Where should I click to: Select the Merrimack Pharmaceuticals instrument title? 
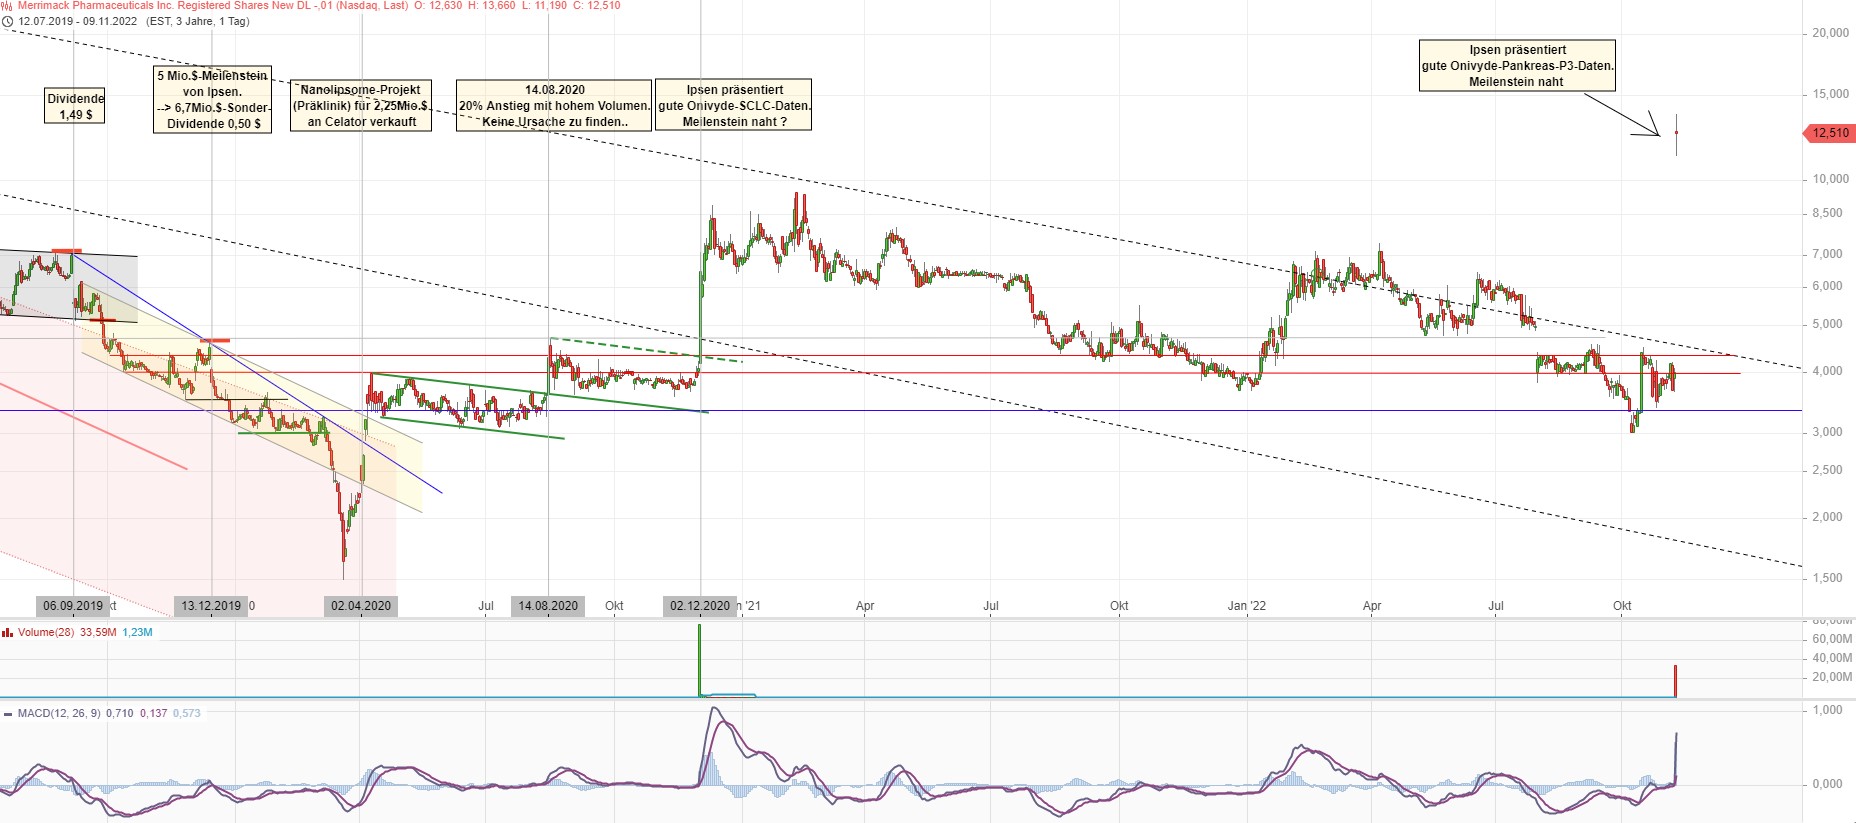pos(212,6)
